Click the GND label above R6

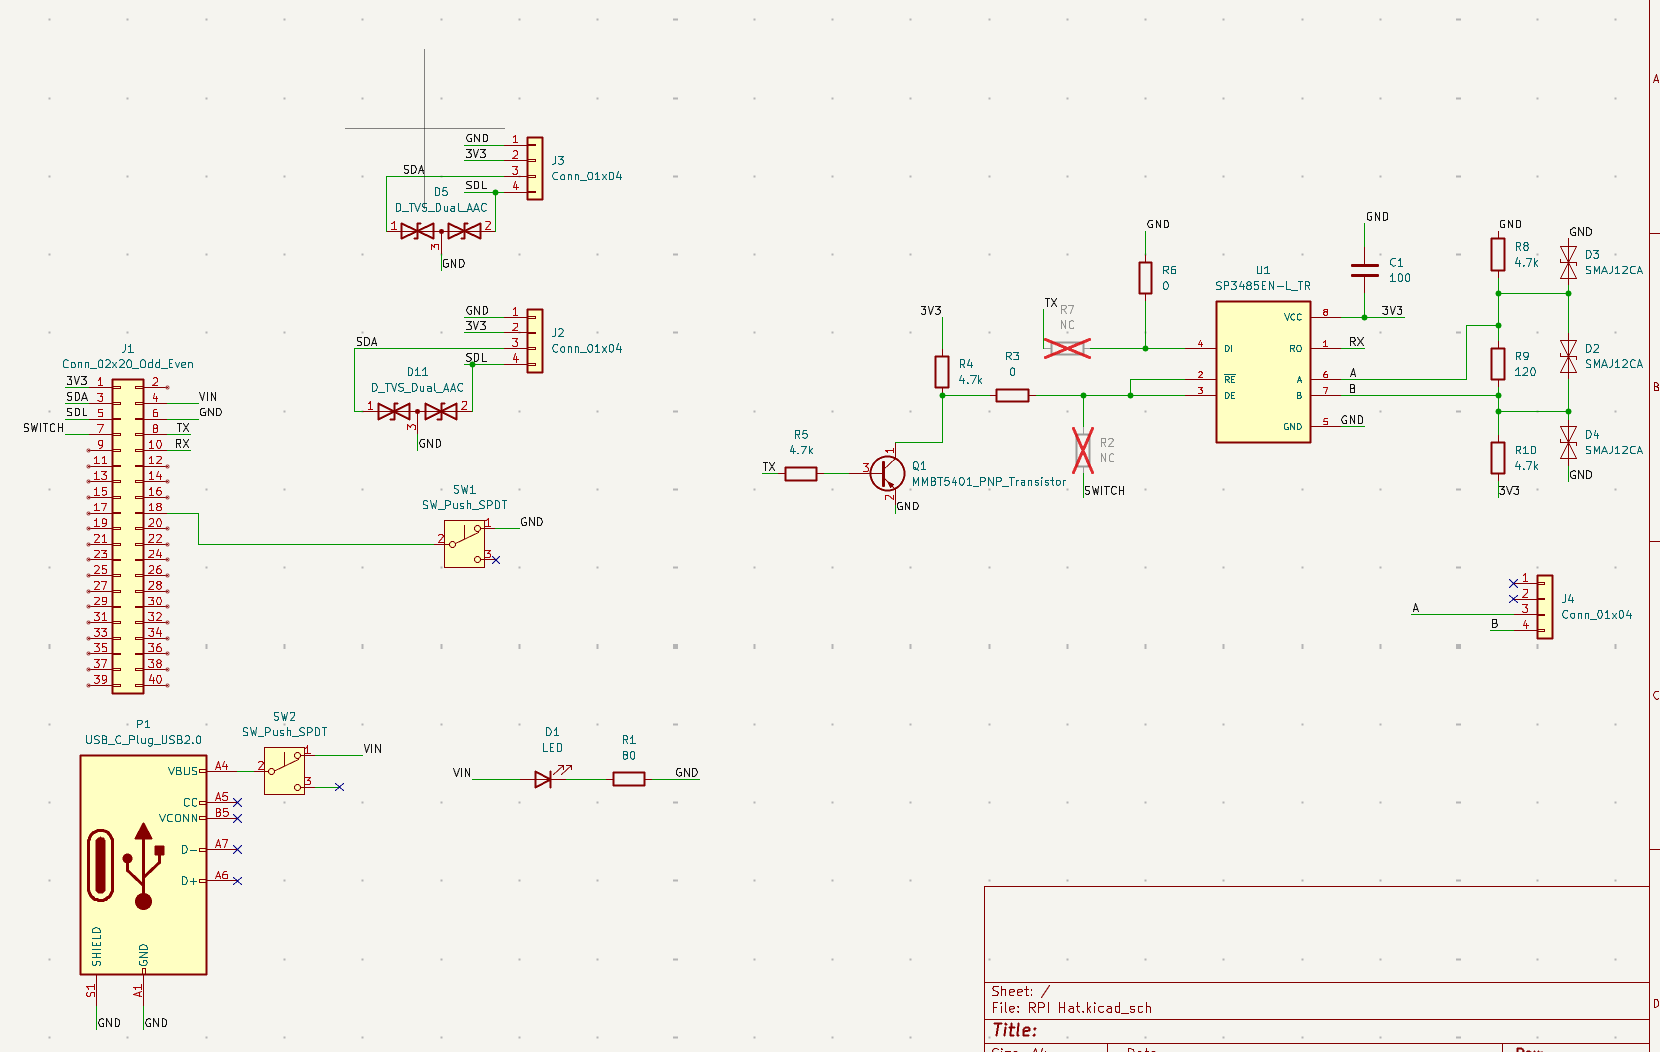pos(1158,224)
